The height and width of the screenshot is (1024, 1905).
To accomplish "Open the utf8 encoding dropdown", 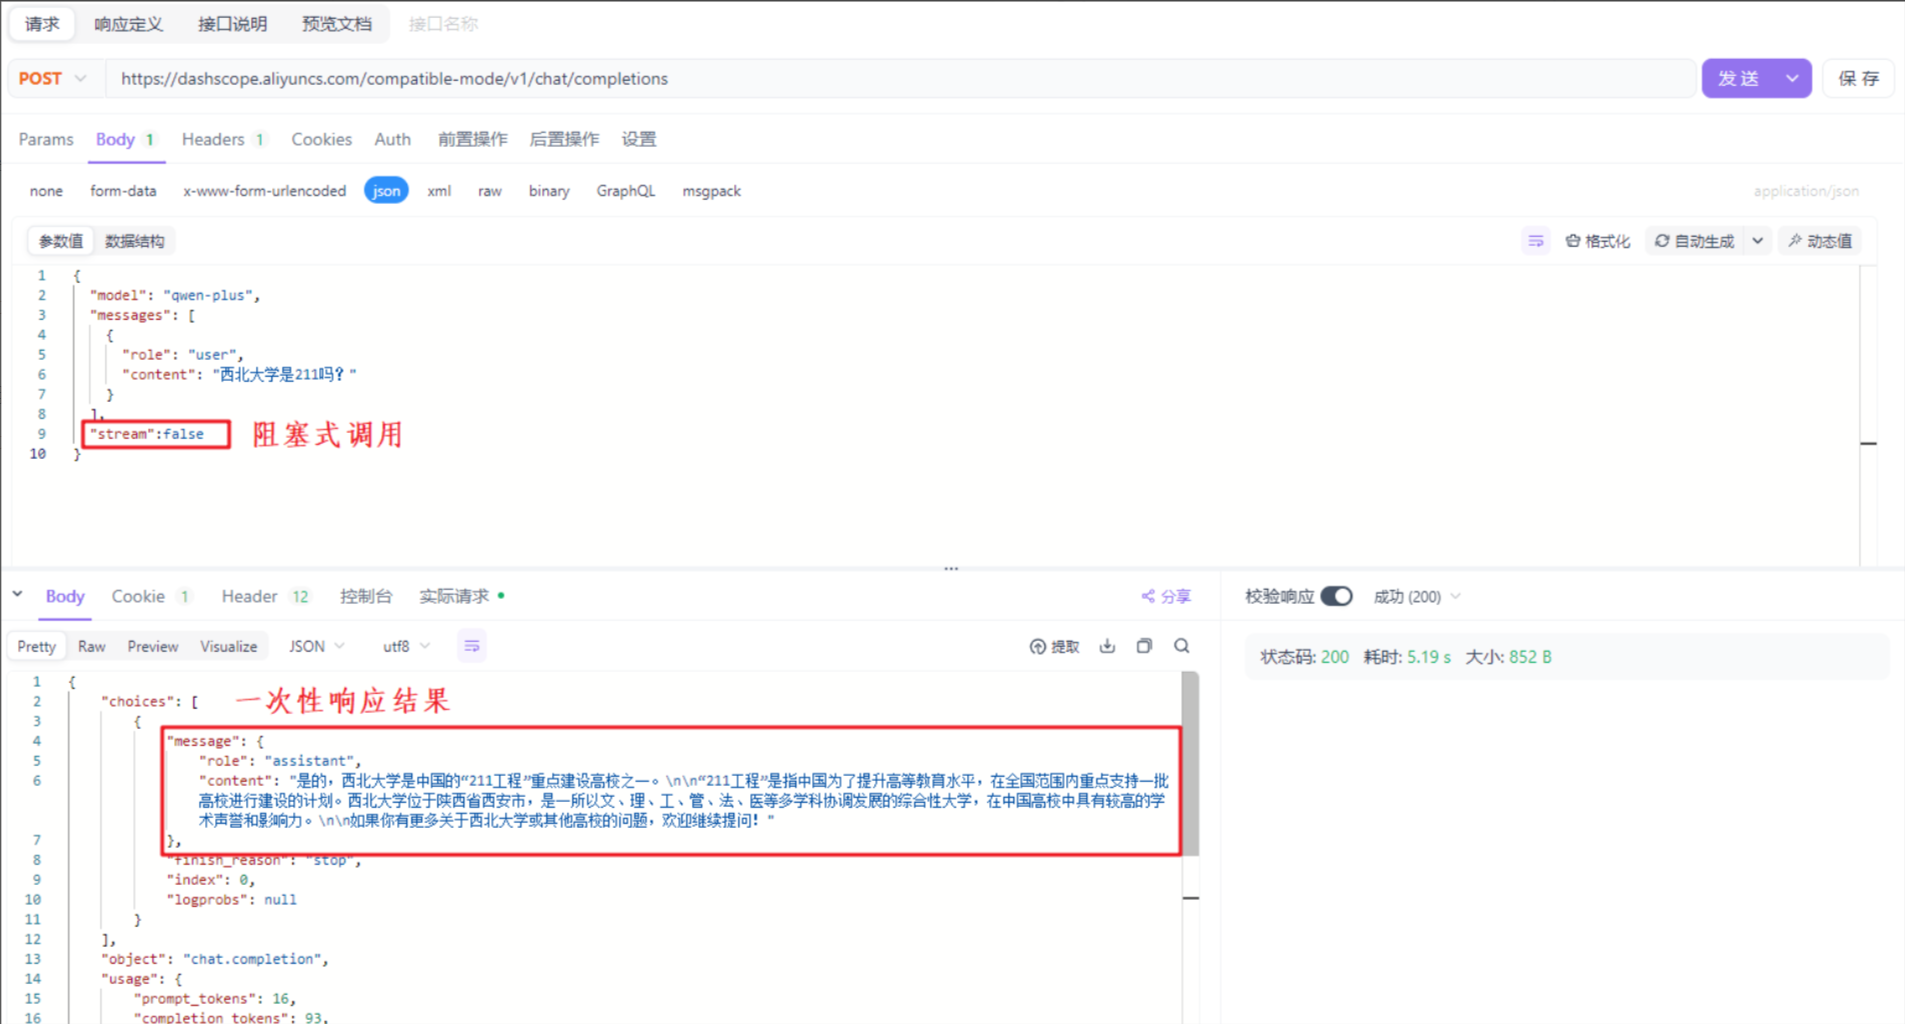I will pos(405,646).
